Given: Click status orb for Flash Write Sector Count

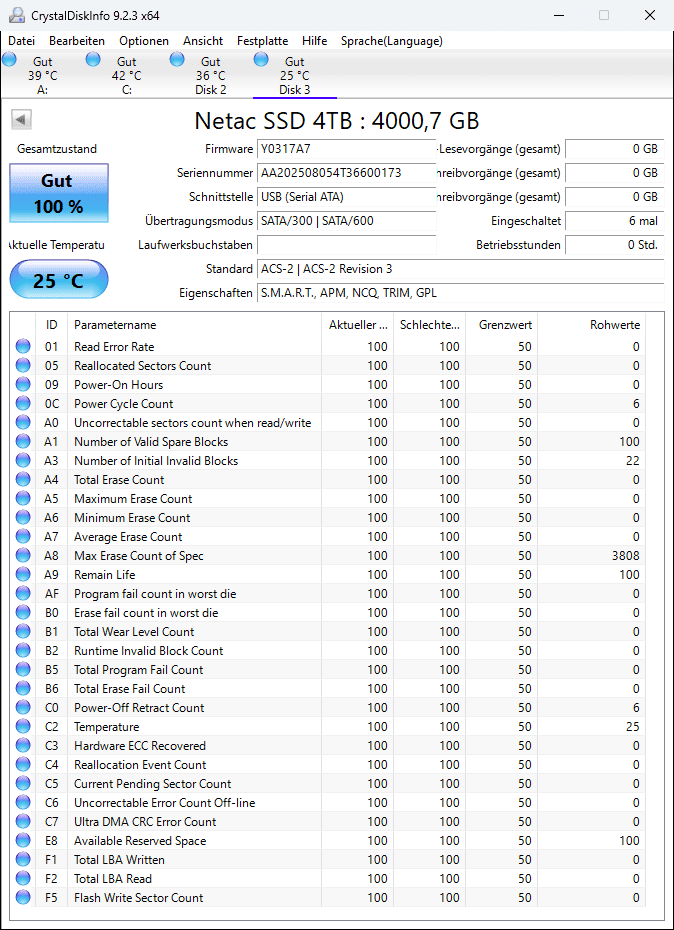Looking at the screenshot, I should 23,897.
